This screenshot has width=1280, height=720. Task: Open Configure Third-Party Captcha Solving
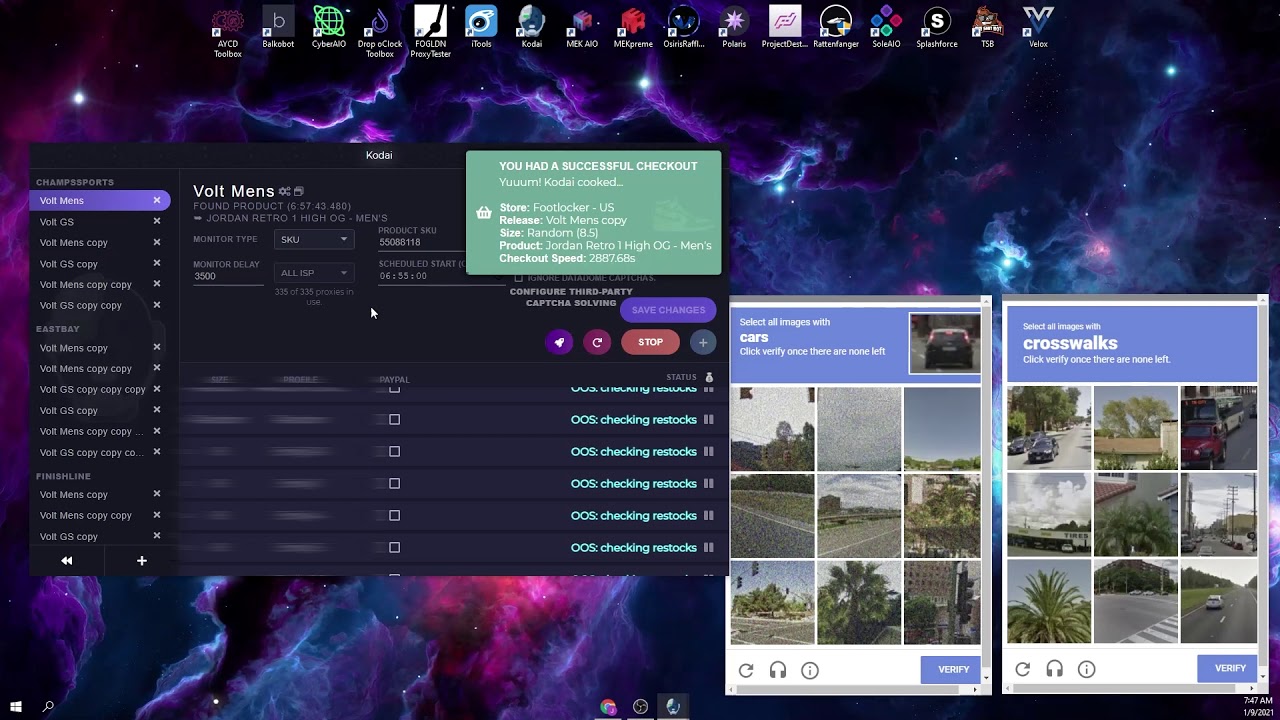(571, 297)
